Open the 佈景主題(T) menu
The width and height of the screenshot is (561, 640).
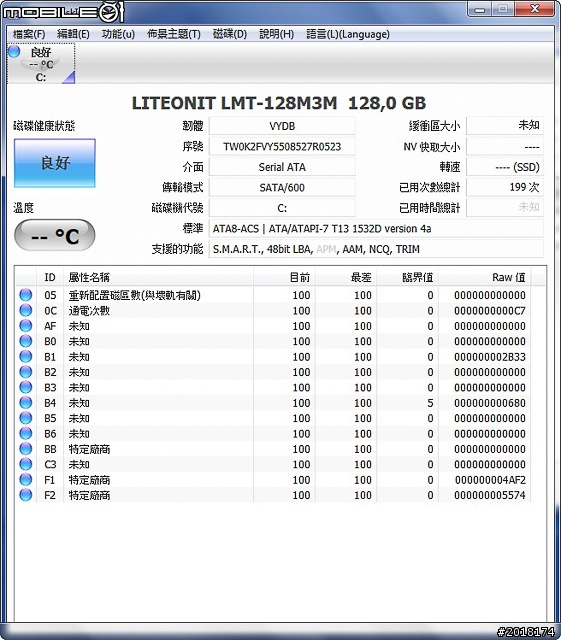click(174, 34)
